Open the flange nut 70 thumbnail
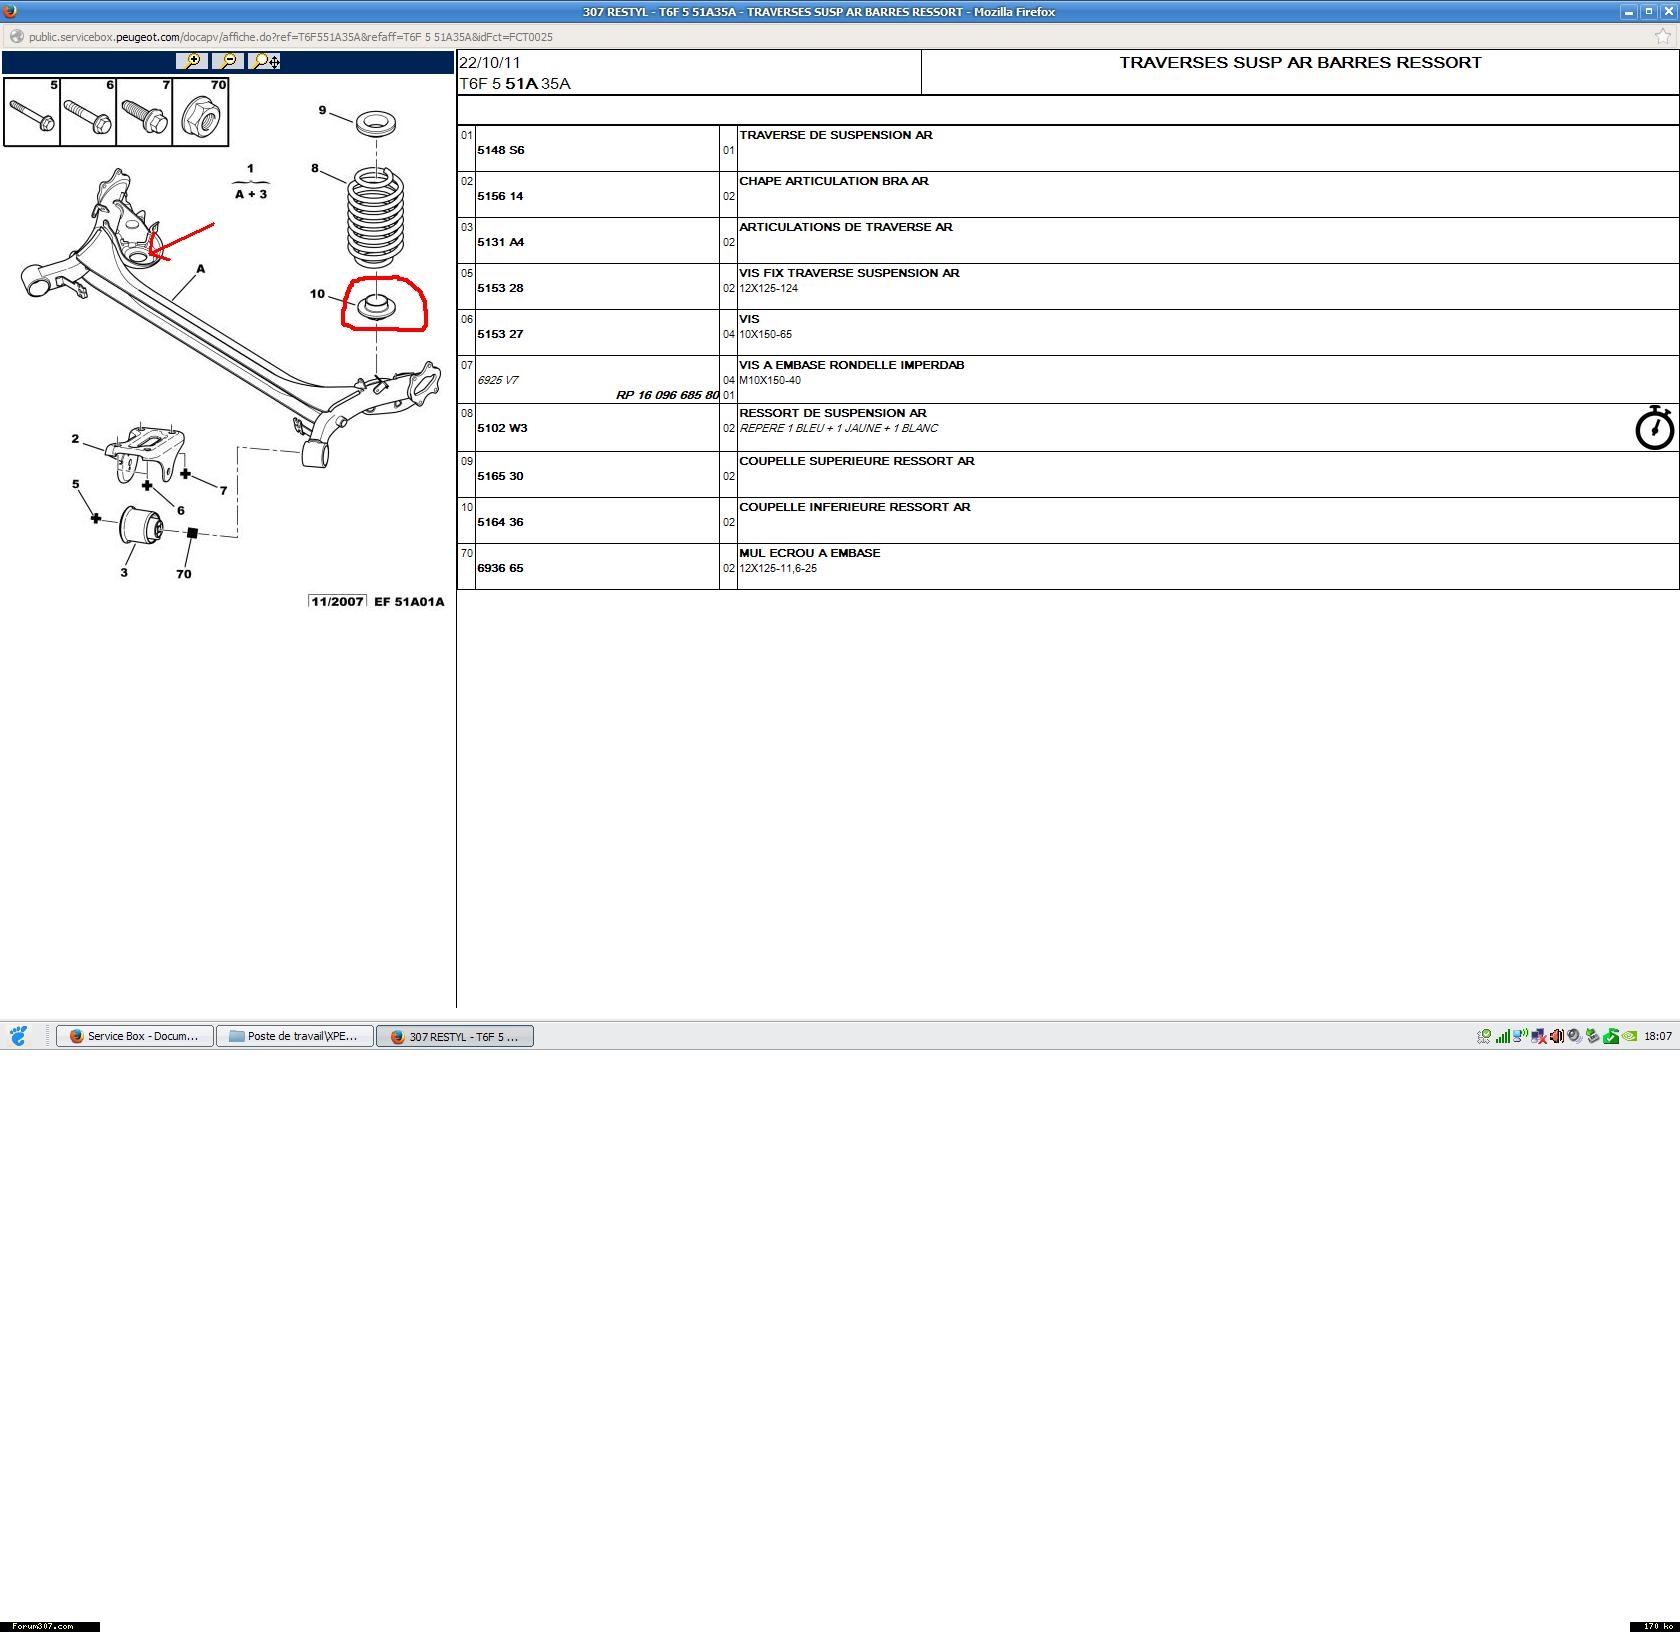The width and height of the screenshot is (1680, 1632). [x=200, y=112]
